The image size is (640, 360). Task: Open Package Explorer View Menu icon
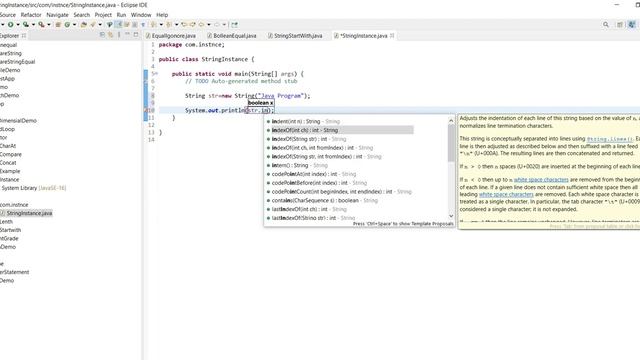point(119,35)
